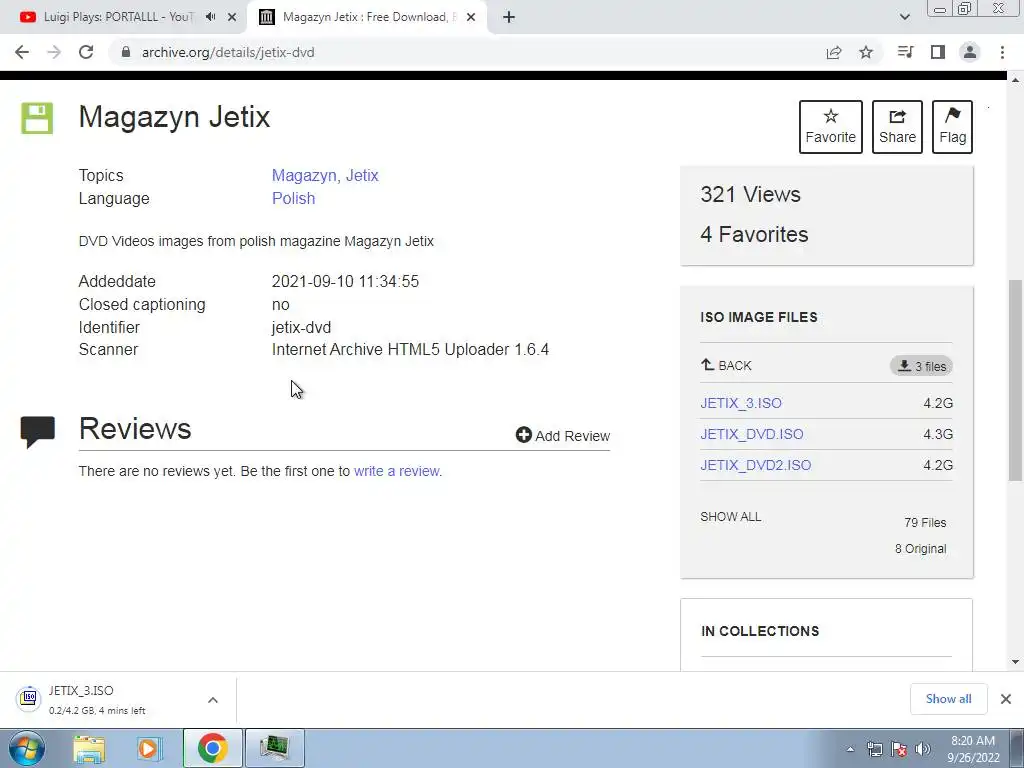Image resolution: width=1024 pixels, height=768 pixels.
Task: Click the page vertical scrollbar thumb
Action: pos(1015,380)
